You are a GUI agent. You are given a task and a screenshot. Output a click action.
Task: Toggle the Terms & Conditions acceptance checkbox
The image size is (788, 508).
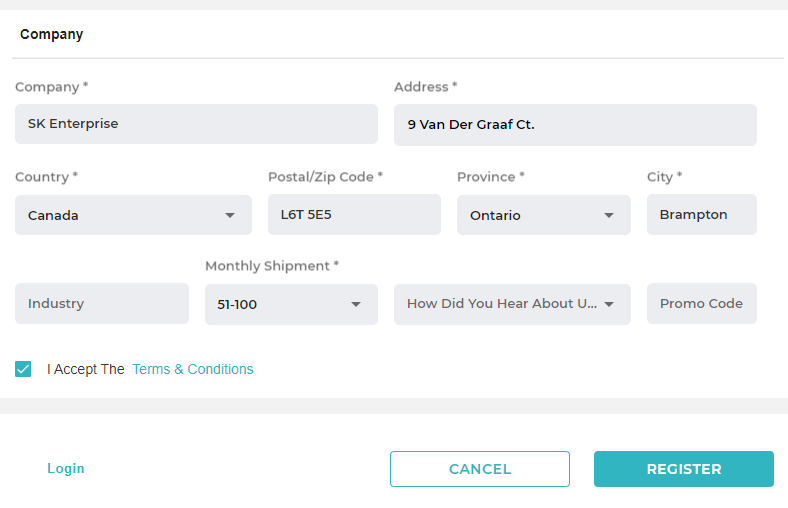(x=23, y=369)
